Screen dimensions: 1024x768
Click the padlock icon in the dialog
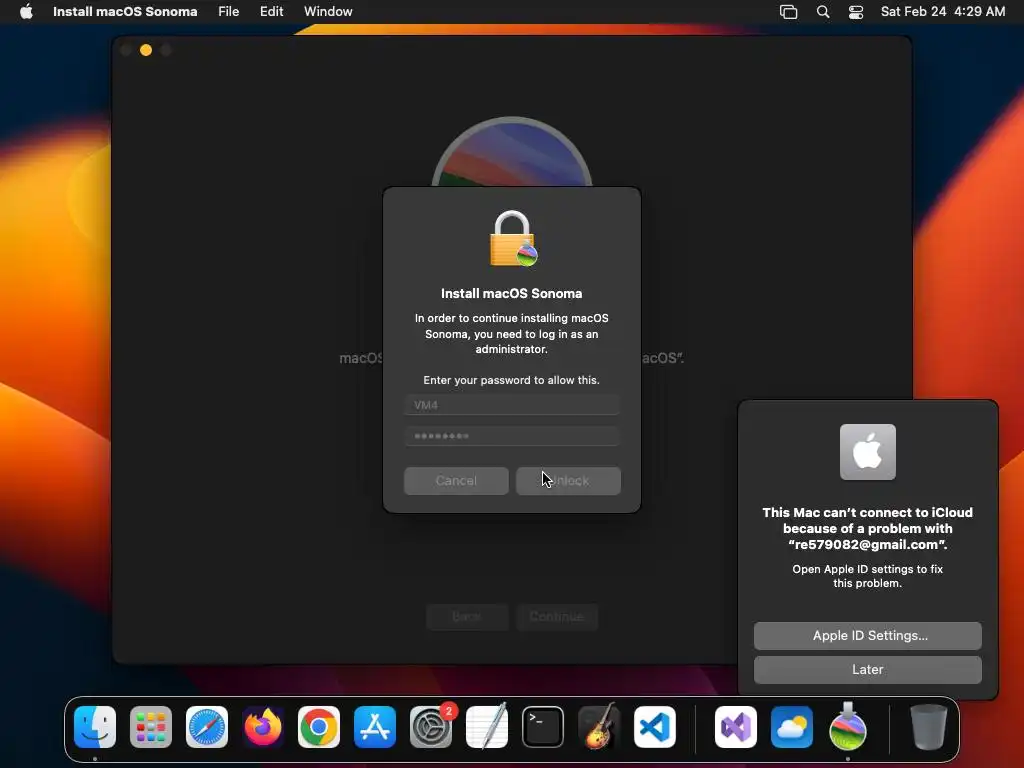point(513,238)
